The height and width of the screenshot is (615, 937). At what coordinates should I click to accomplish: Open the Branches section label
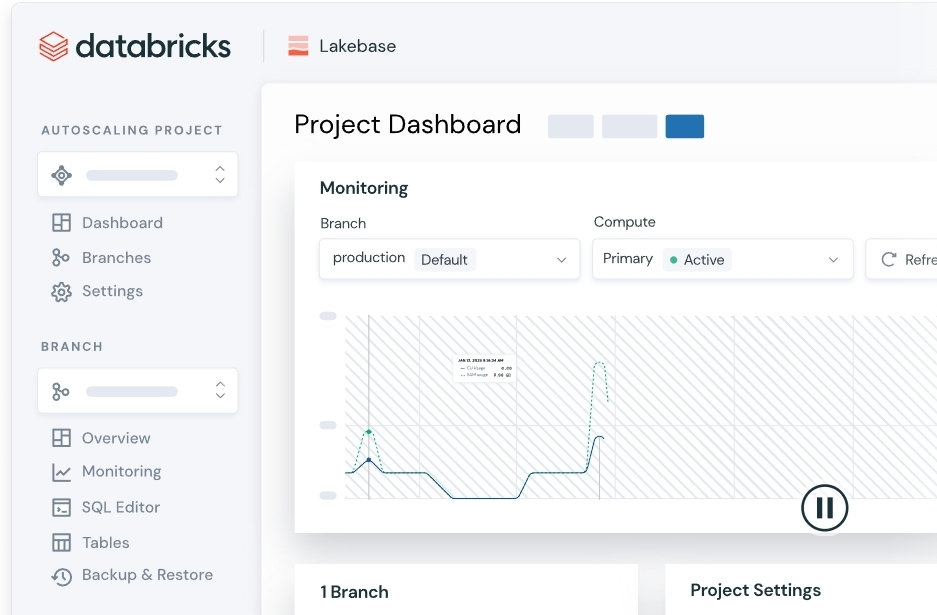pyautogui.click(x=116, y=258)
